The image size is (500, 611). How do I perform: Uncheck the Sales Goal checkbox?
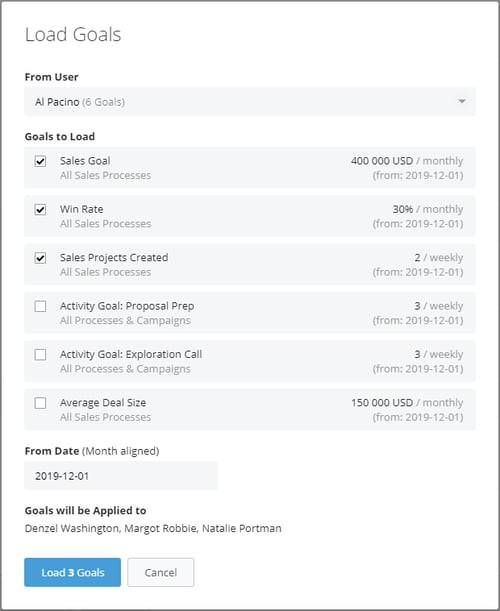40,161
